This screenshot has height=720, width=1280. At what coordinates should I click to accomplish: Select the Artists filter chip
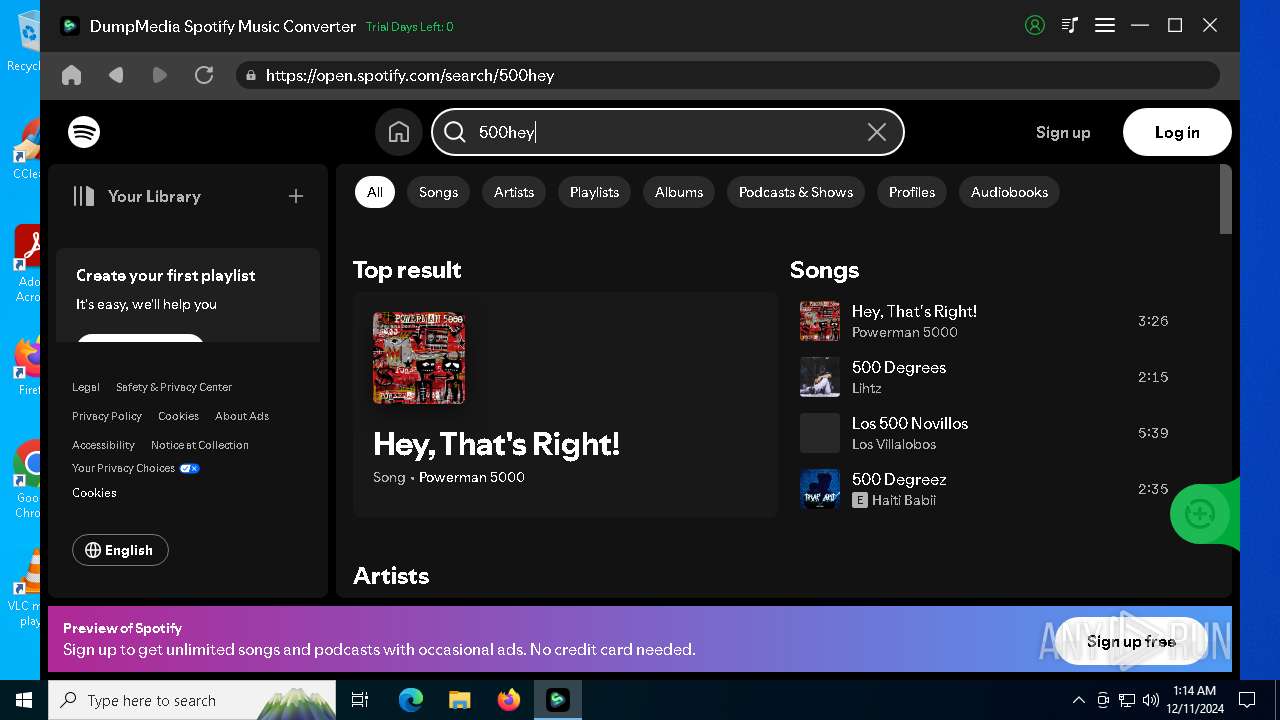(x=514, y=192)
